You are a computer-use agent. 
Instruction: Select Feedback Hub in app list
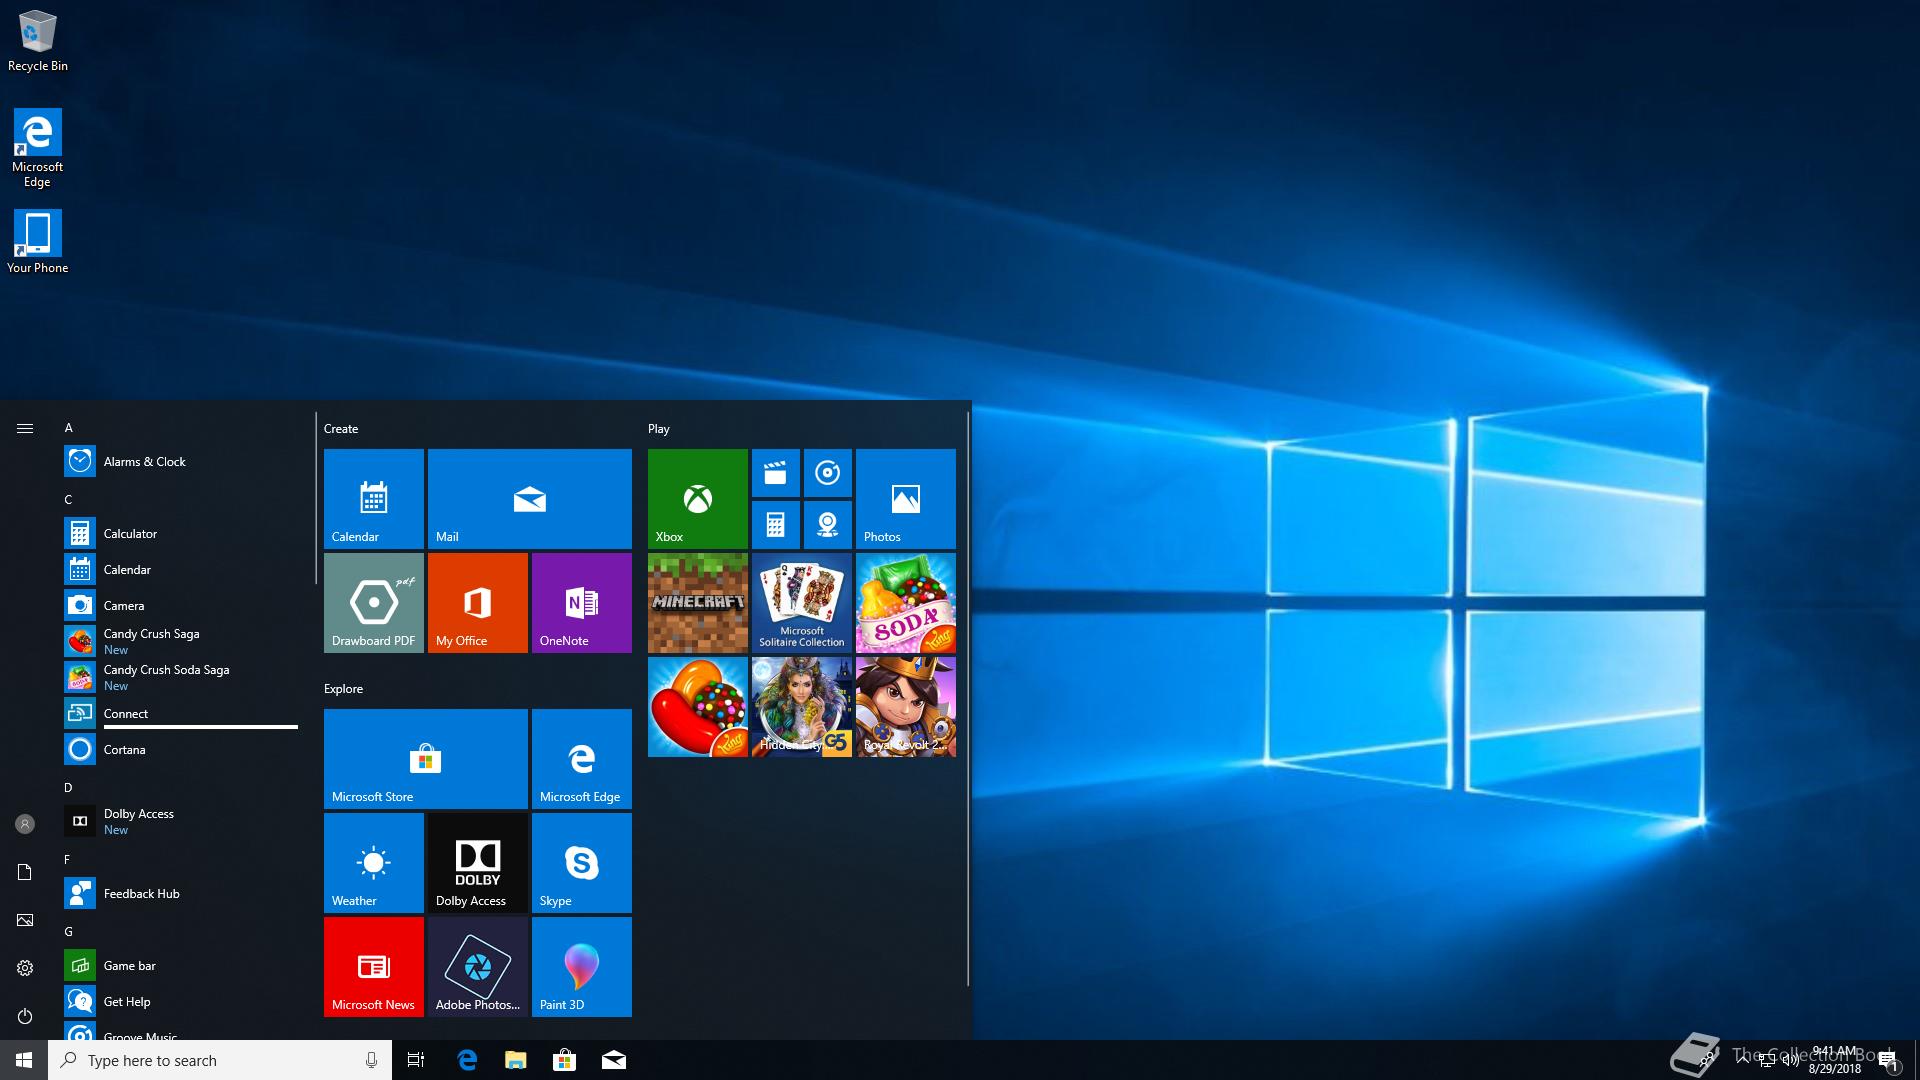(141, 894)
